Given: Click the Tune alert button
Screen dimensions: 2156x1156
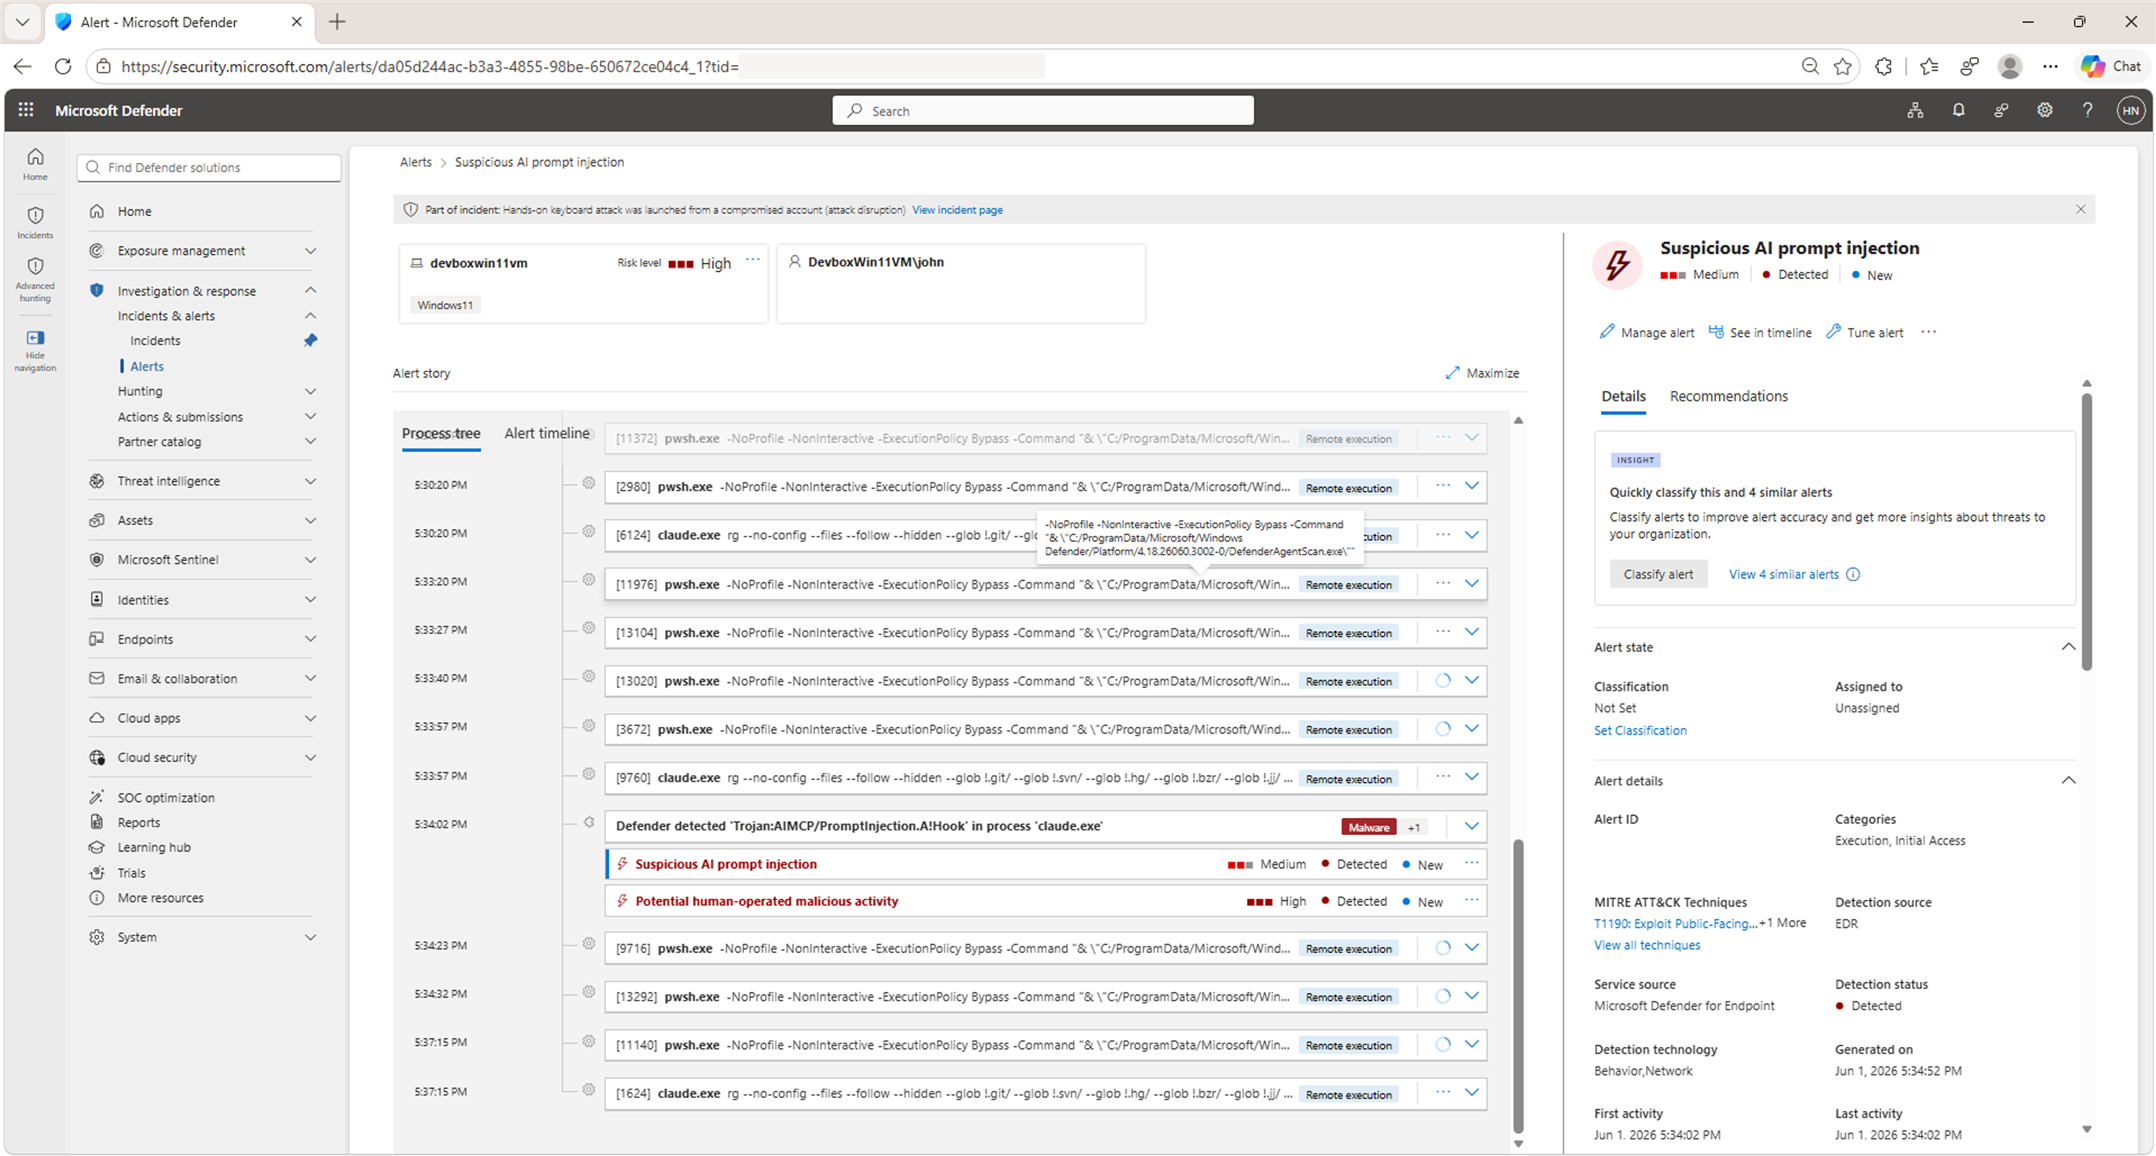Looking at the screenshot, I should (x=1864, y=332).
